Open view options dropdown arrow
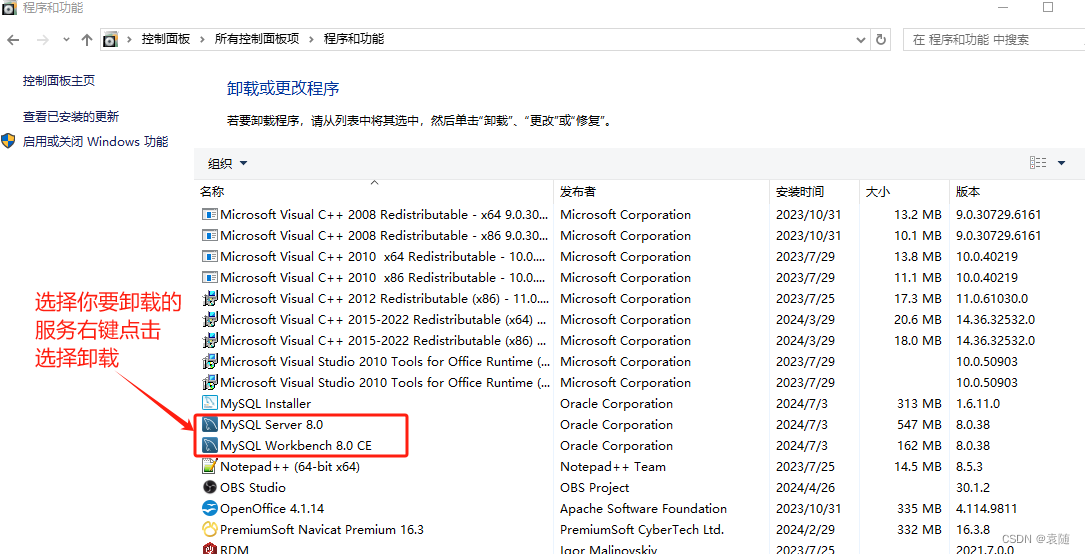This screenshot has height=554, width=1085. [1061, 163]
